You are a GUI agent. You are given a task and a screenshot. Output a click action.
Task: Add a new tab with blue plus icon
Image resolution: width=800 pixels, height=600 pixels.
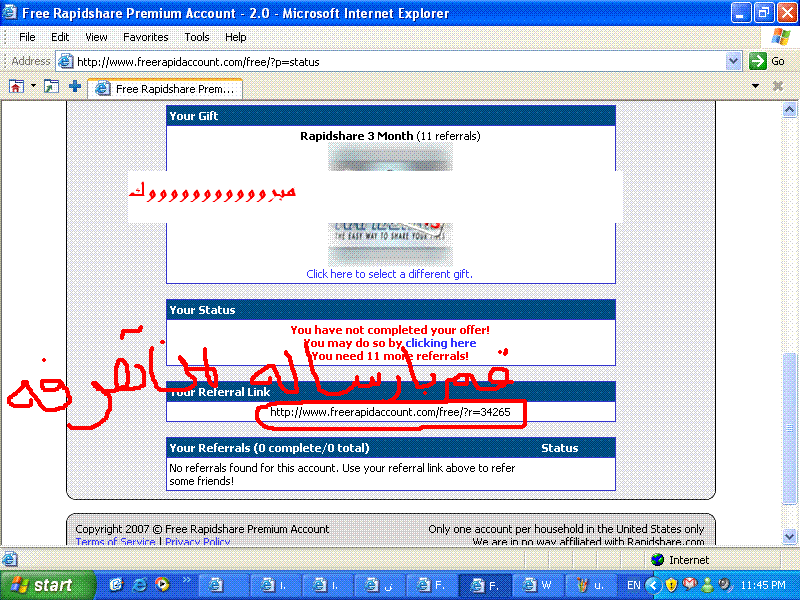click(x=75, y=86)
